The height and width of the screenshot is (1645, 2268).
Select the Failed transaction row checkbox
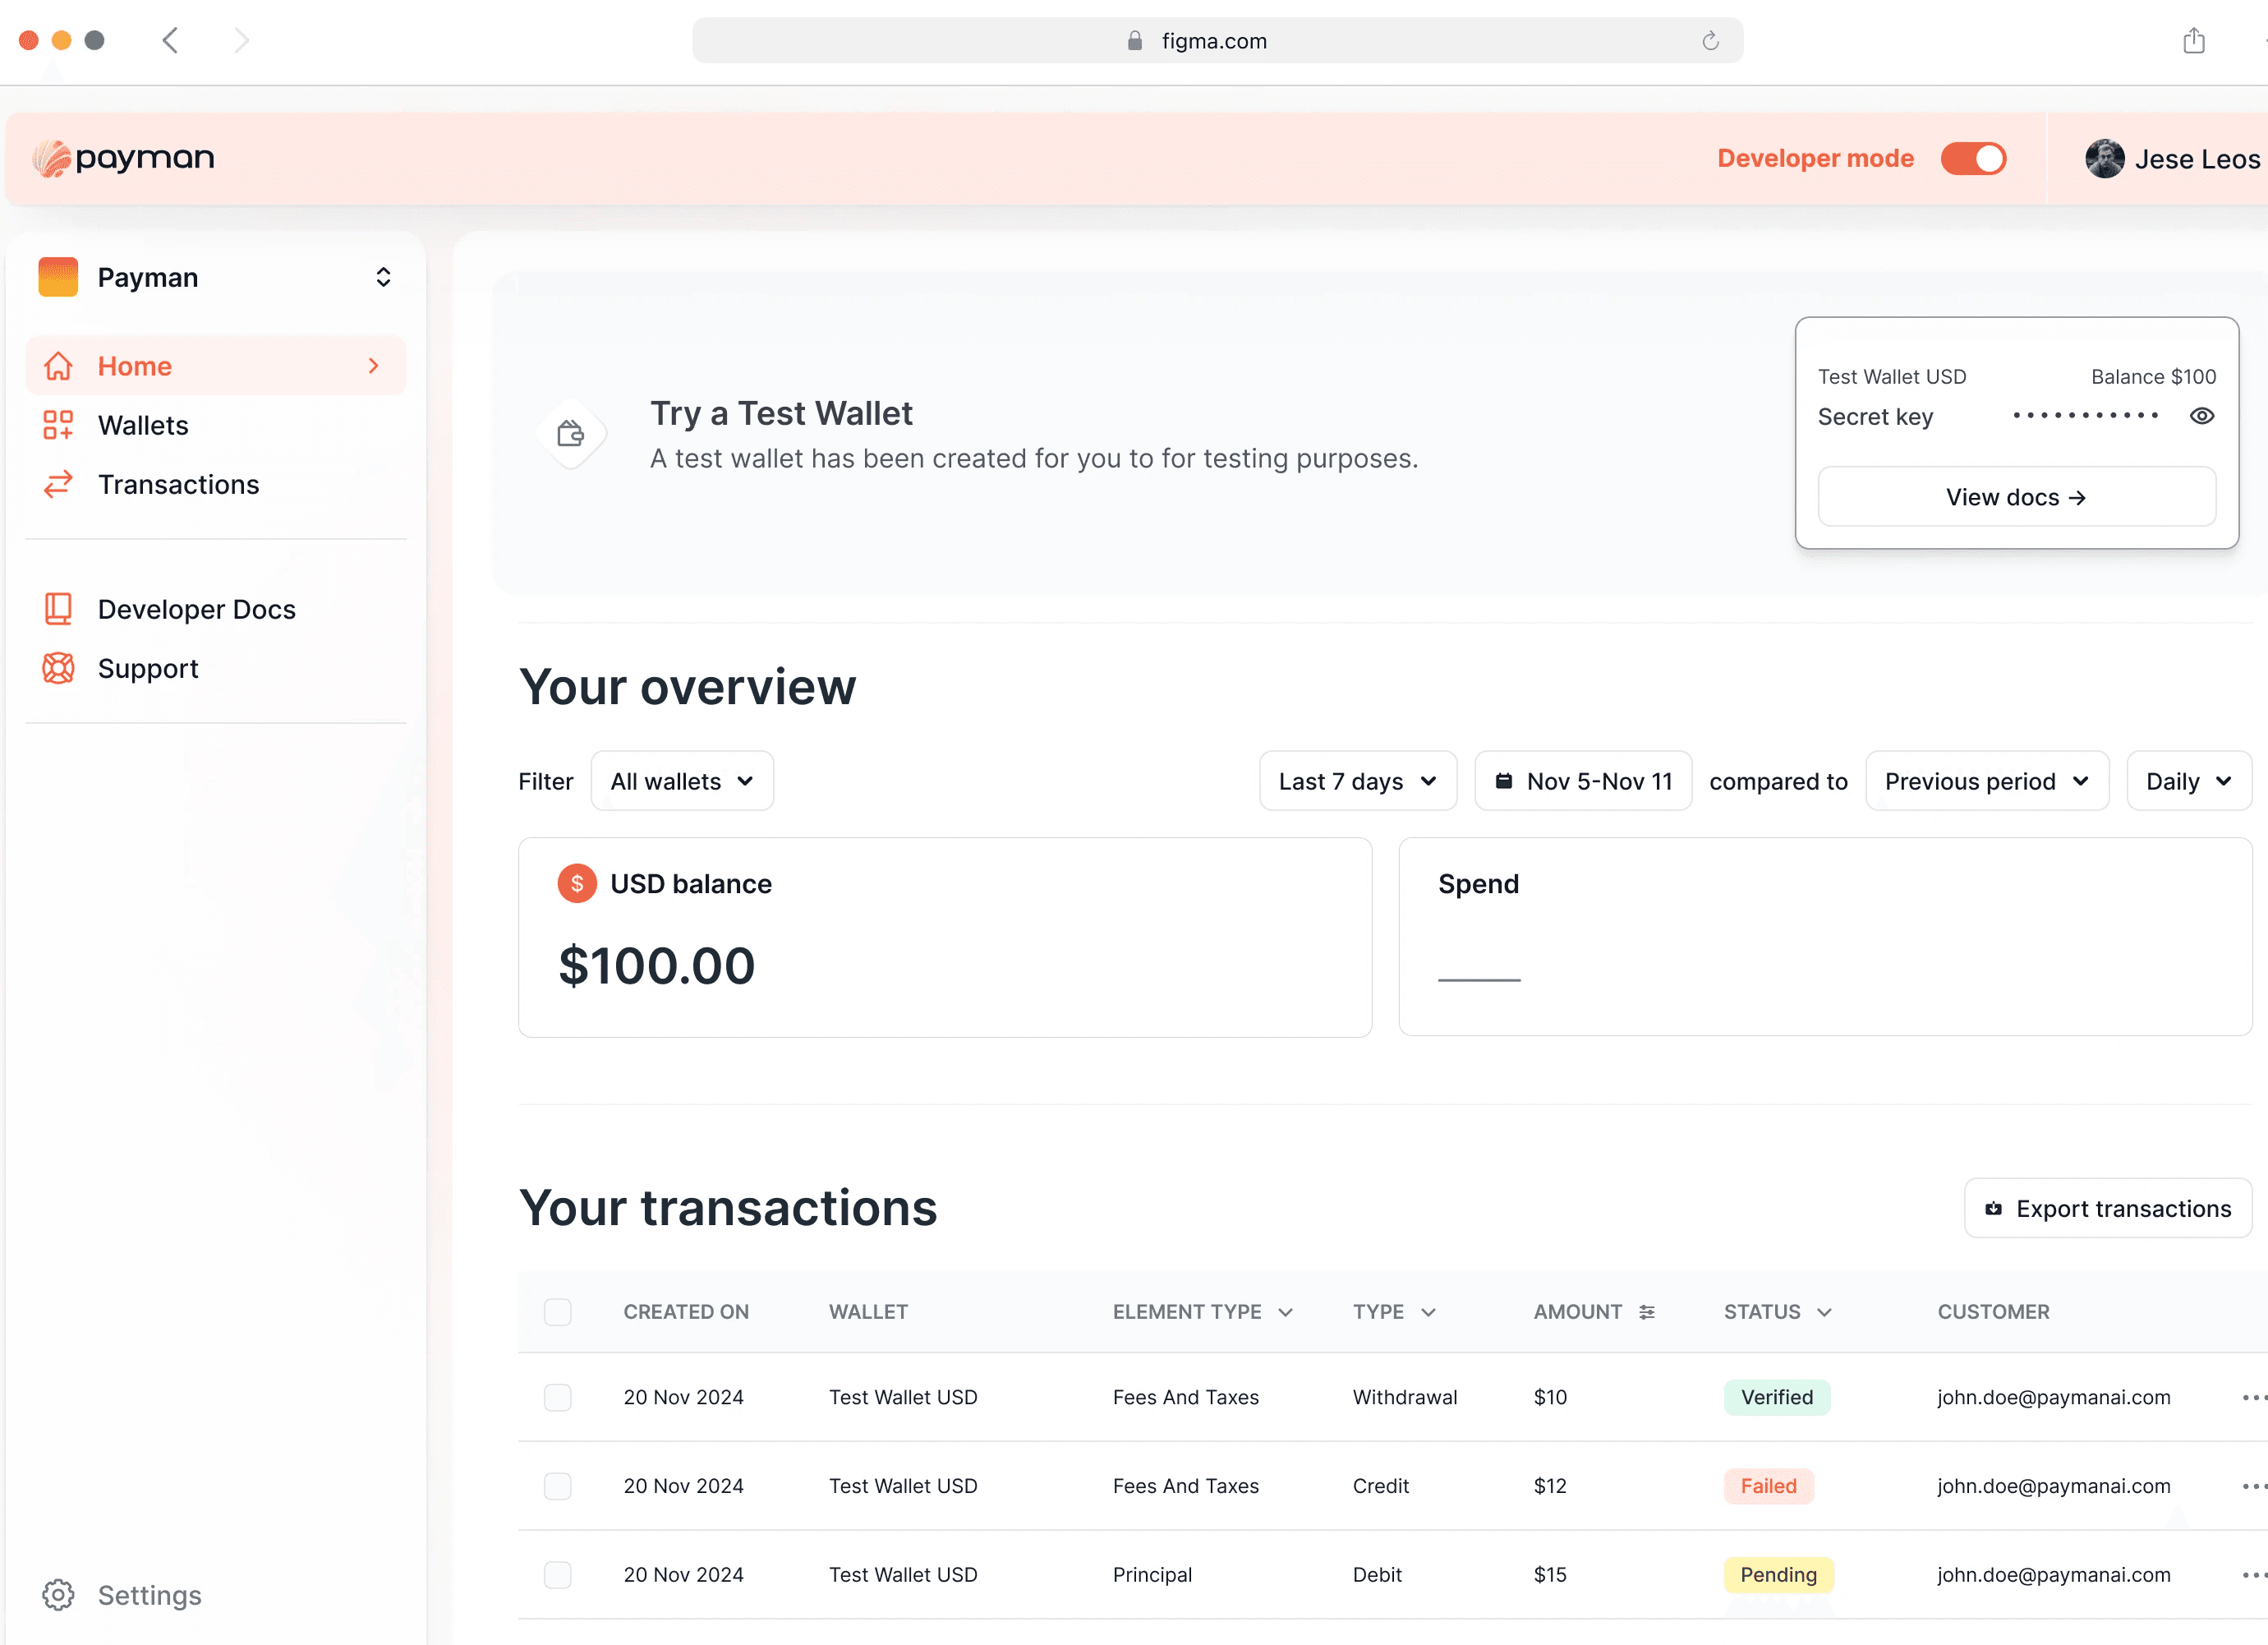(x=558, y=1486)
